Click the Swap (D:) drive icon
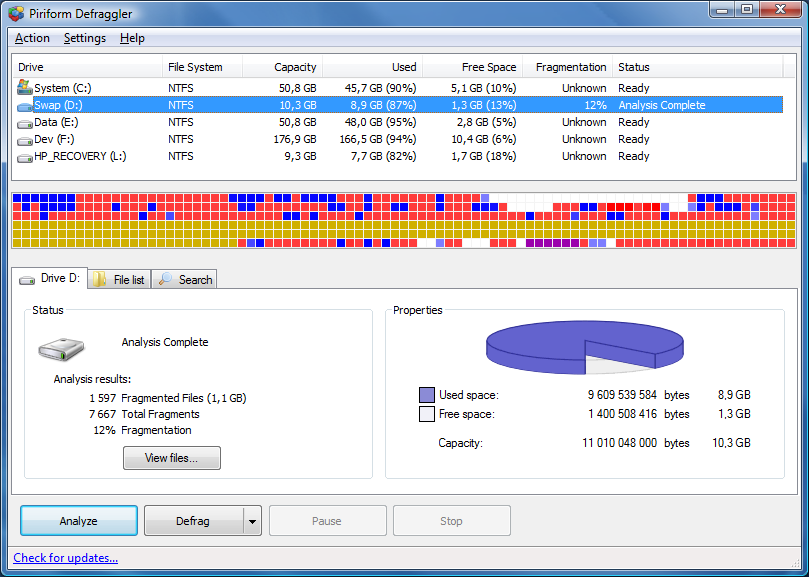Screen dimensions: 809x577 click(x=24, y=107)
